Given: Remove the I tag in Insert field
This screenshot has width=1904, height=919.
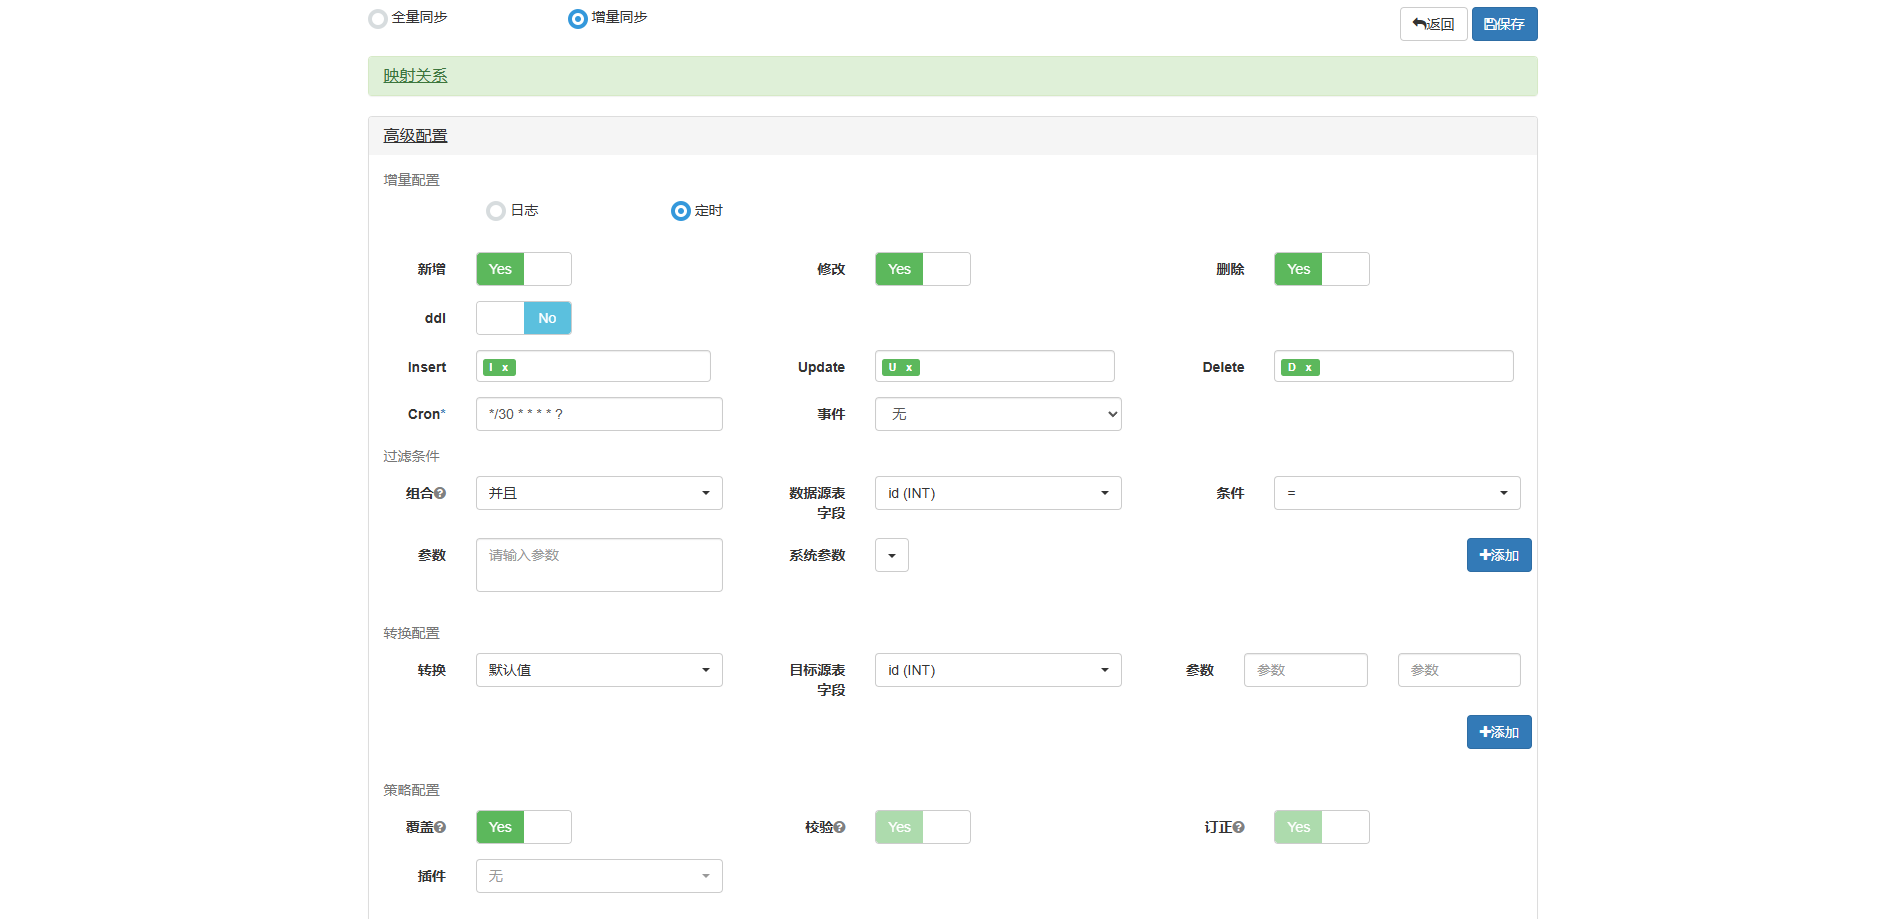Looking at the screenshot, I should (x=506, y=368).
